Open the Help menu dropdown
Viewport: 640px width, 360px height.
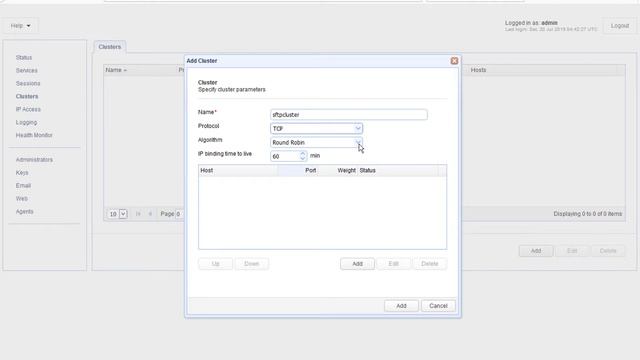point(20,26)
